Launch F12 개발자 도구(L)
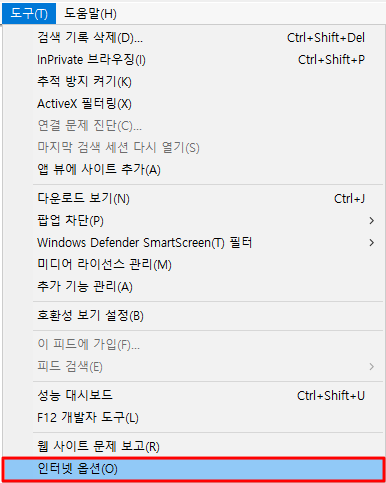This screenshot has height=483, width=386. coord(193,417)
